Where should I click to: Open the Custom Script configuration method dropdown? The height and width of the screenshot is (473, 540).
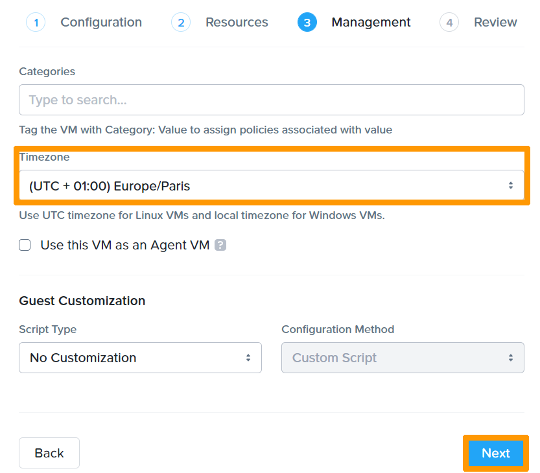click(403, 358)
